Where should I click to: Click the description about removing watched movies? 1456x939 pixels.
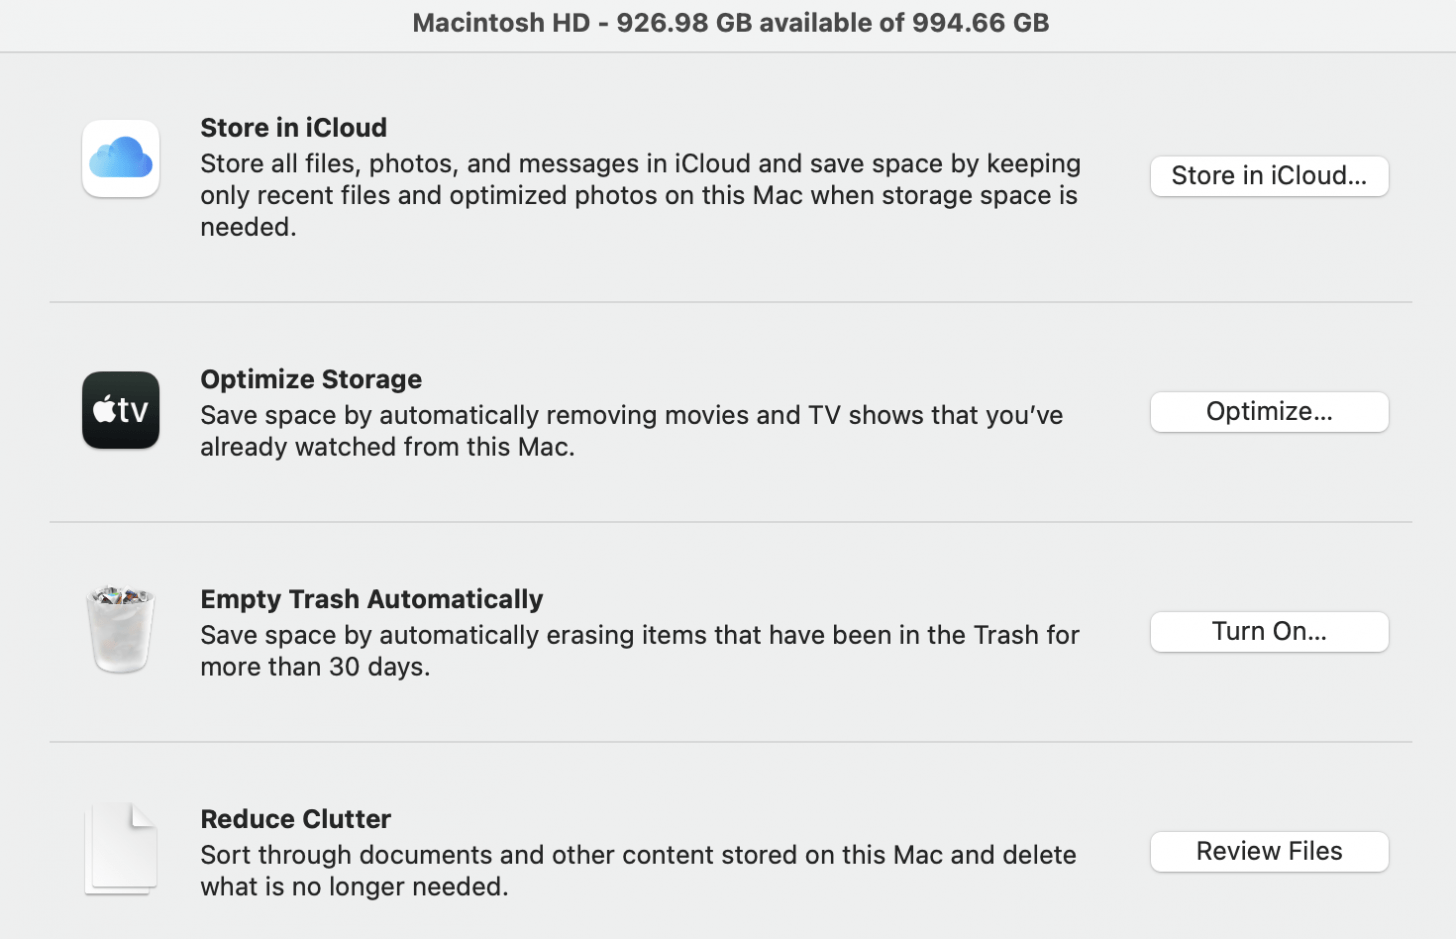tap(632, 430)
